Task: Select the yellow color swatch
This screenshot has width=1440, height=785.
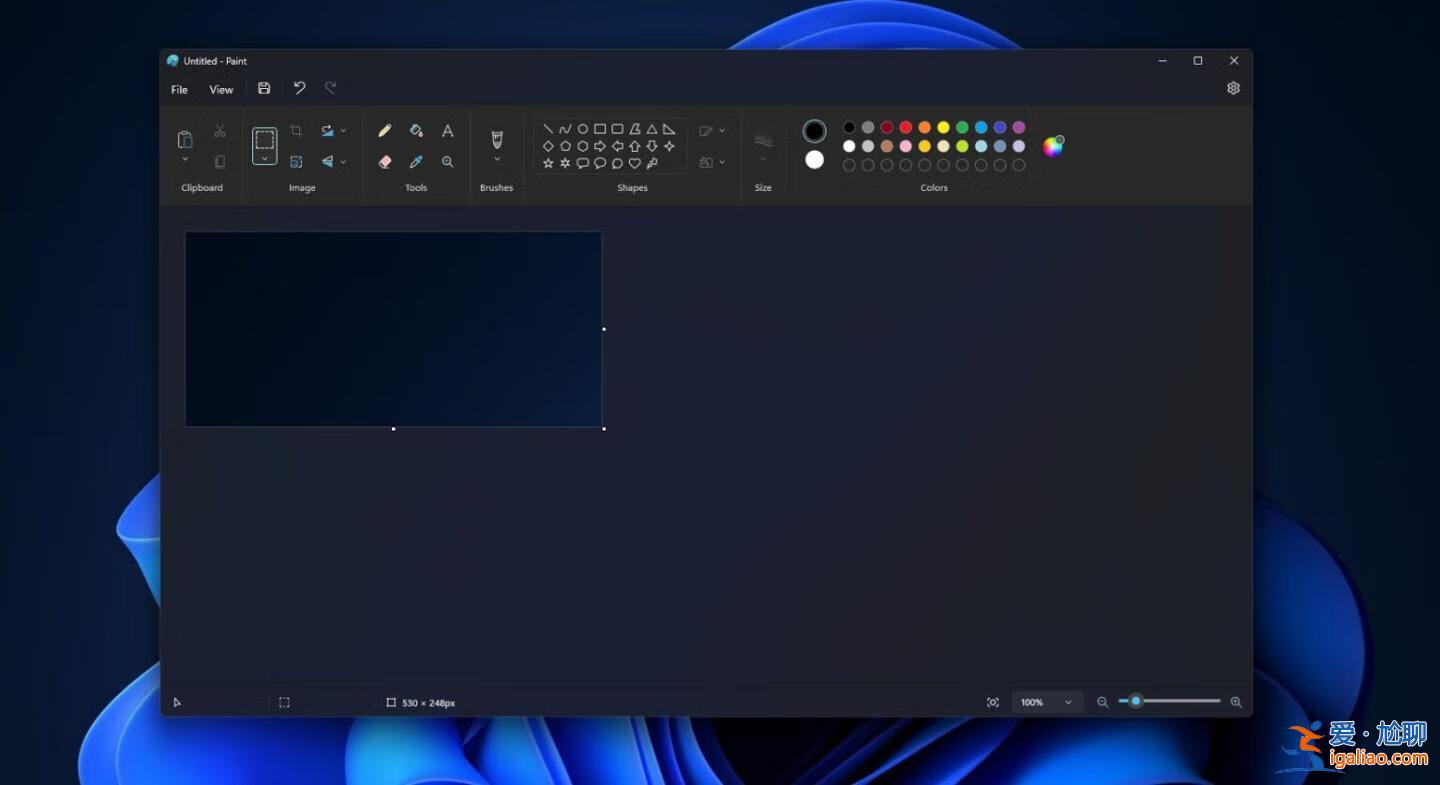Action: 941,127
